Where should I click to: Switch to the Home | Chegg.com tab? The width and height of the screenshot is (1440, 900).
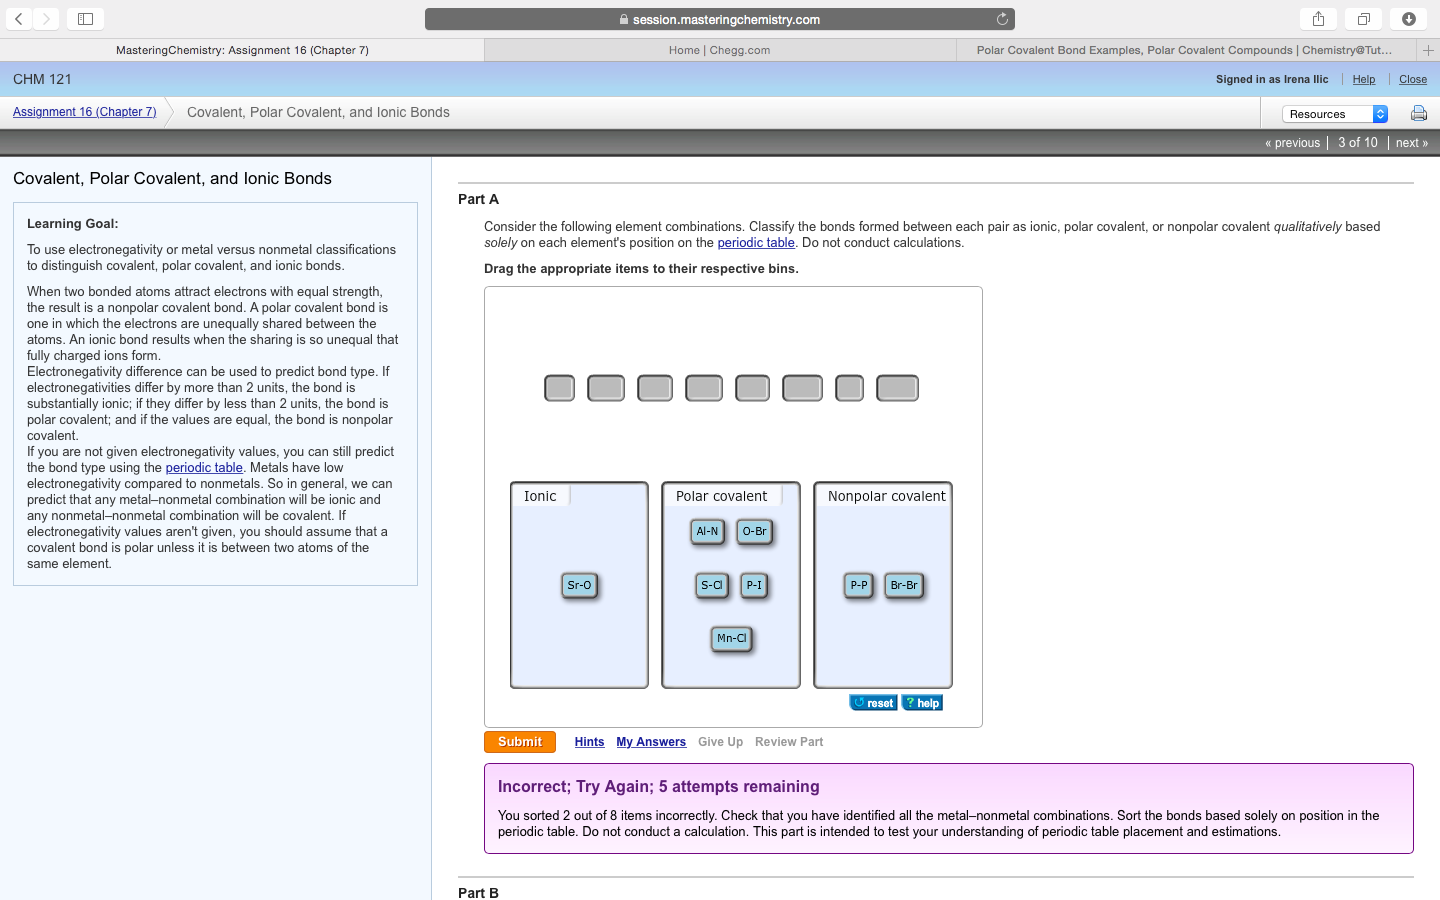click(719, 50)
